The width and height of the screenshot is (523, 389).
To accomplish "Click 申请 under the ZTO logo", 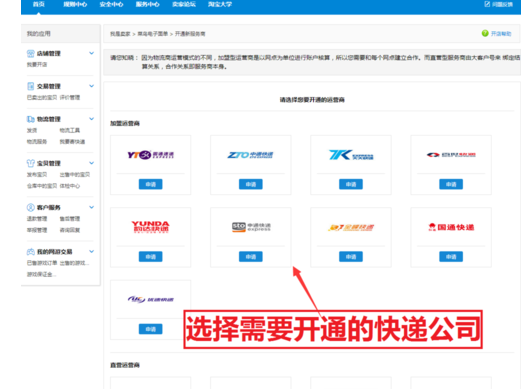I will 250,184.
